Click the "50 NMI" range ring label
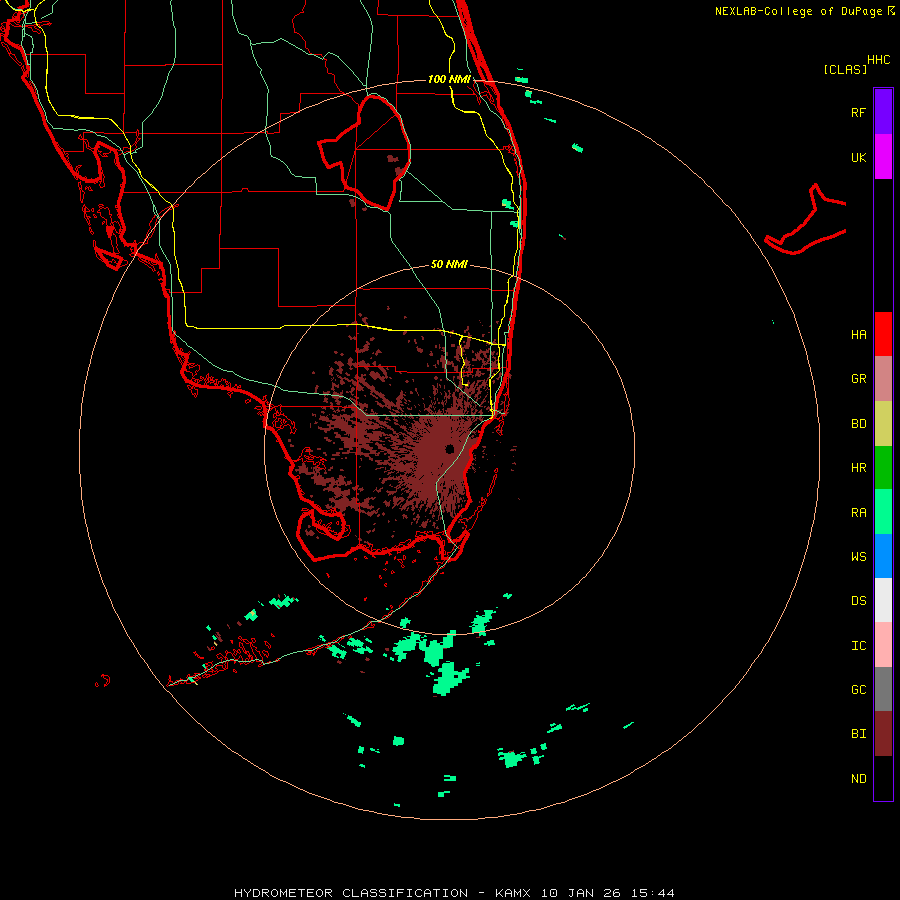The width and height of the screenshot is (900, 900). 449,264
